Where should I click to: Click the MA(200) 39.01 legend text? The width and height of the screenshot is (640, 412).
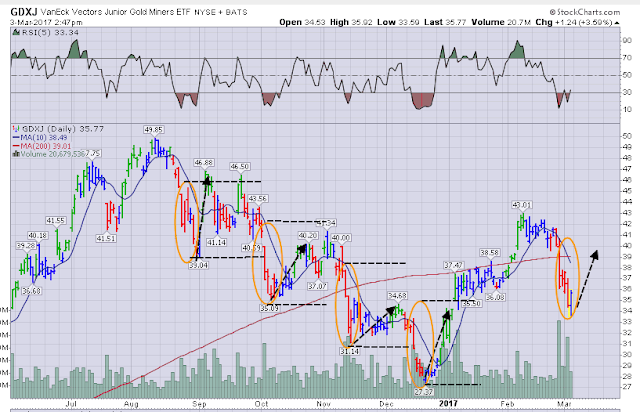pyautogui.click(x=46, y=146)
